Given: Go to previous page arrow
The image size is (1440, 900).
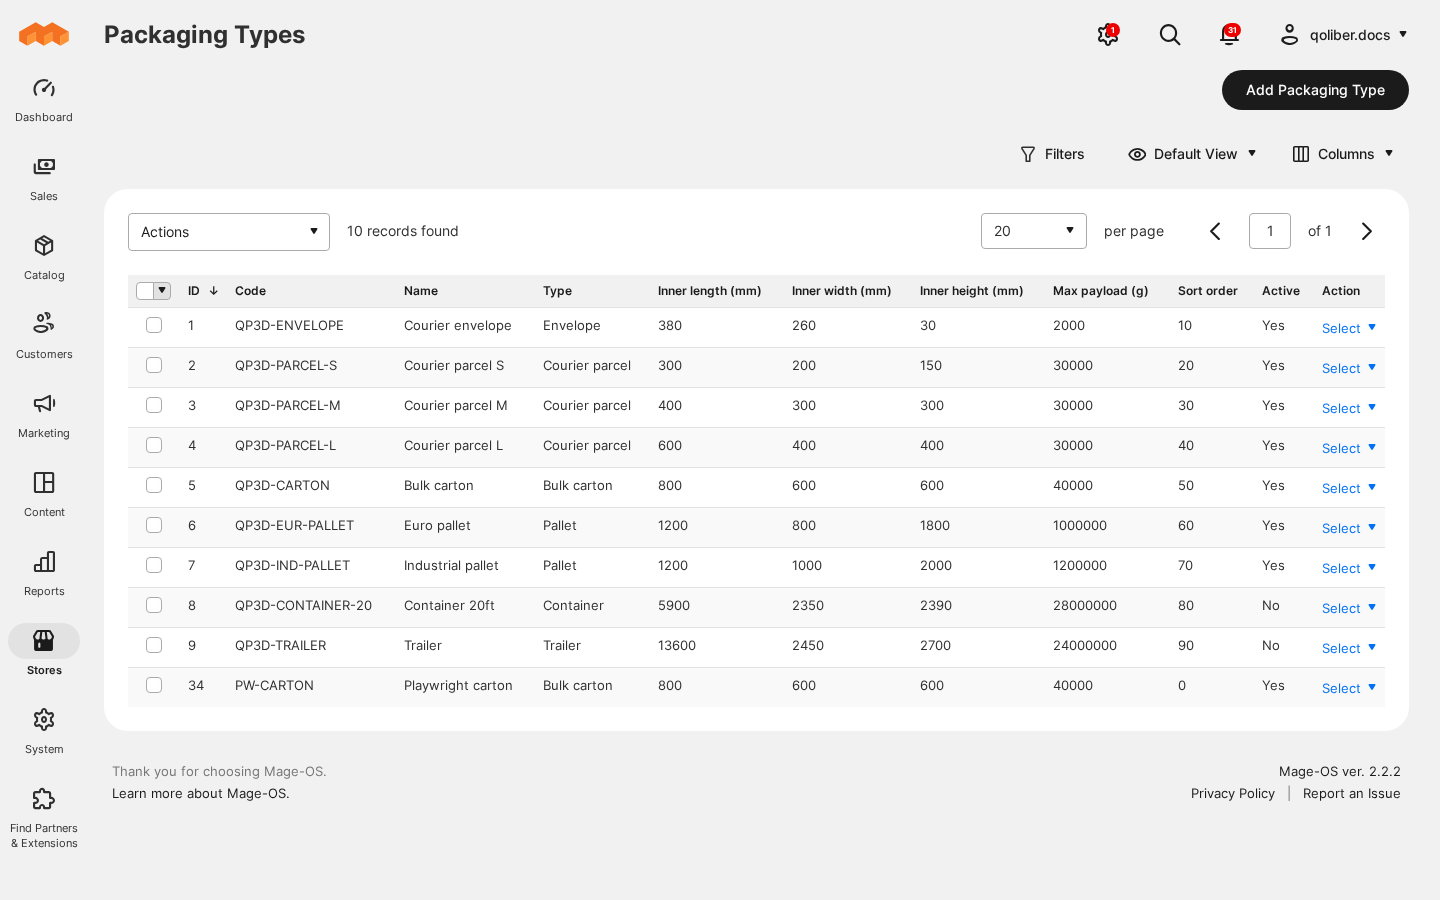Looking at the screenshot, I should tap(1215, 231).
